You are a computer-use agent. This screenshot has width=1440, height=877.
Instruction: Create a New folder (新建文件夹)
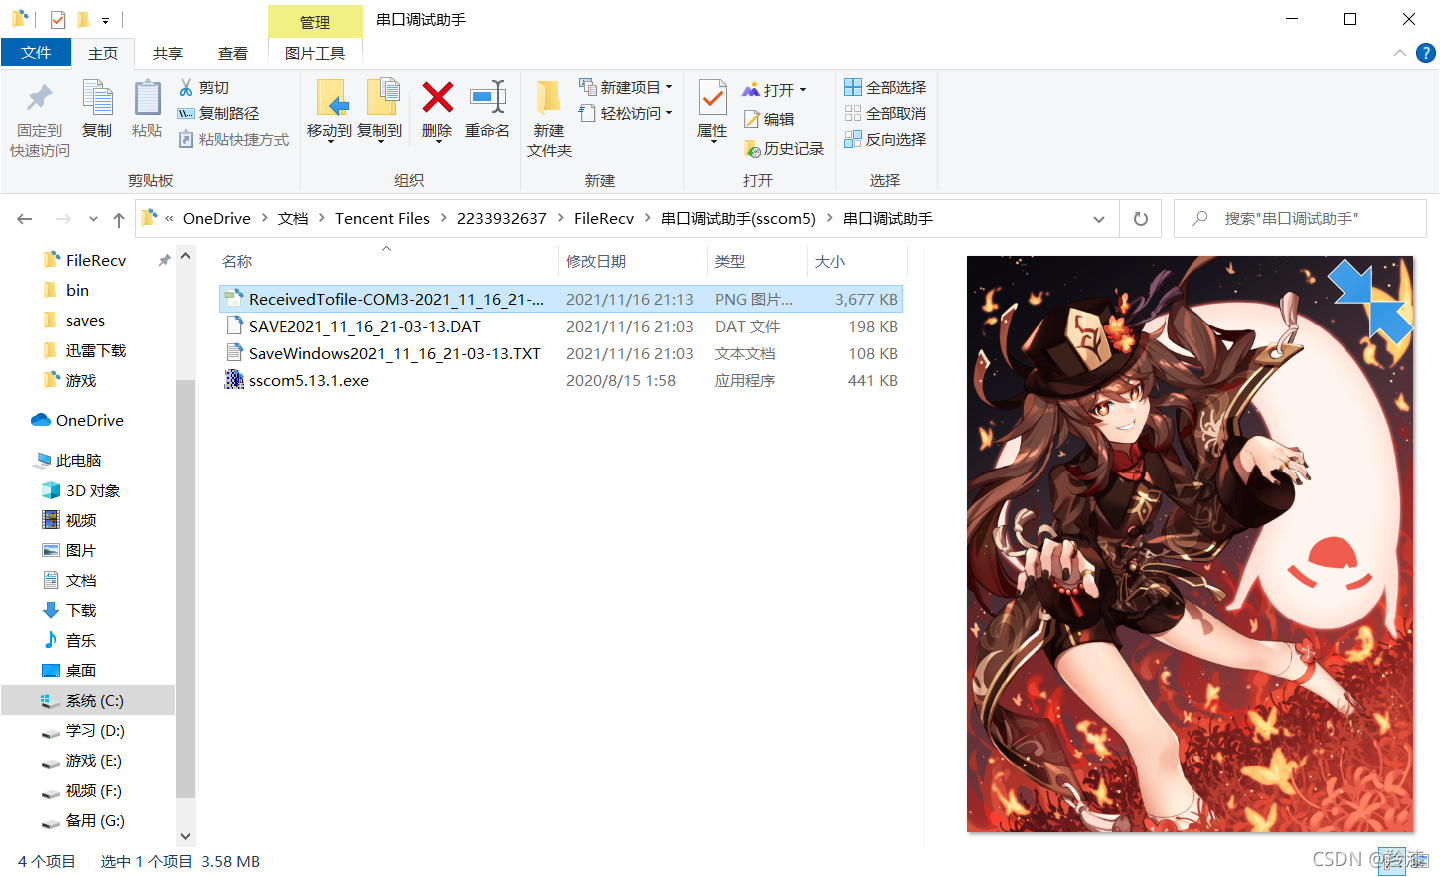pos(549,117)
